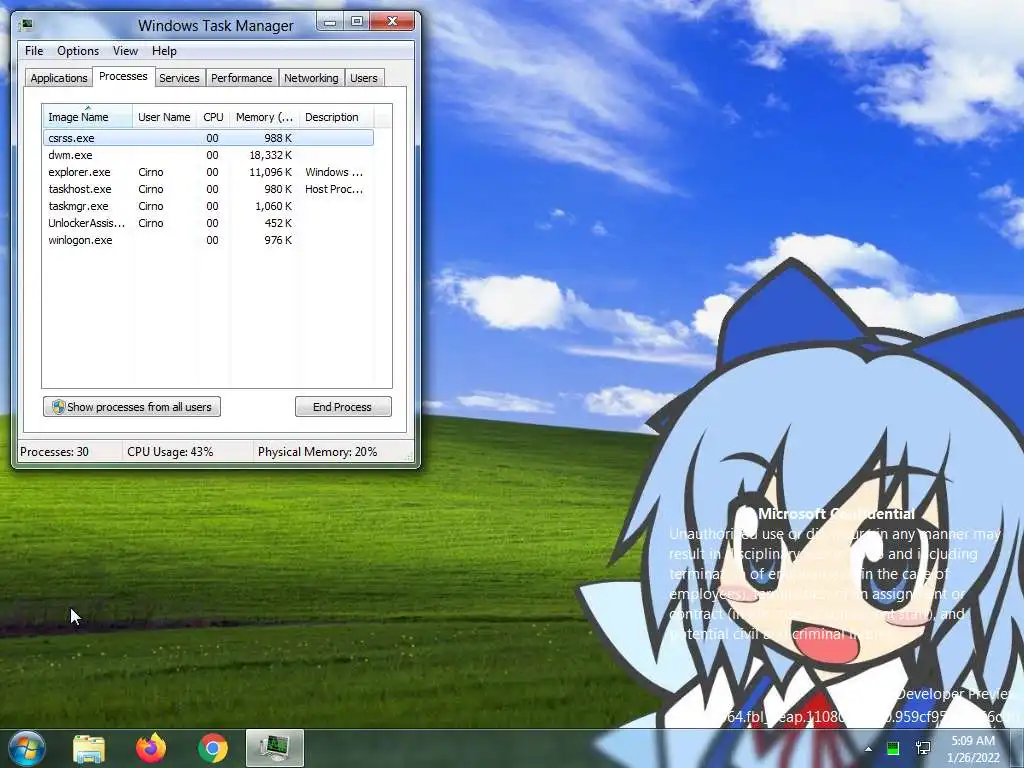Open Windows Explorer from the taskbar
The height and width of the screenshot is (768, 1024).
(x=89, y=748)
